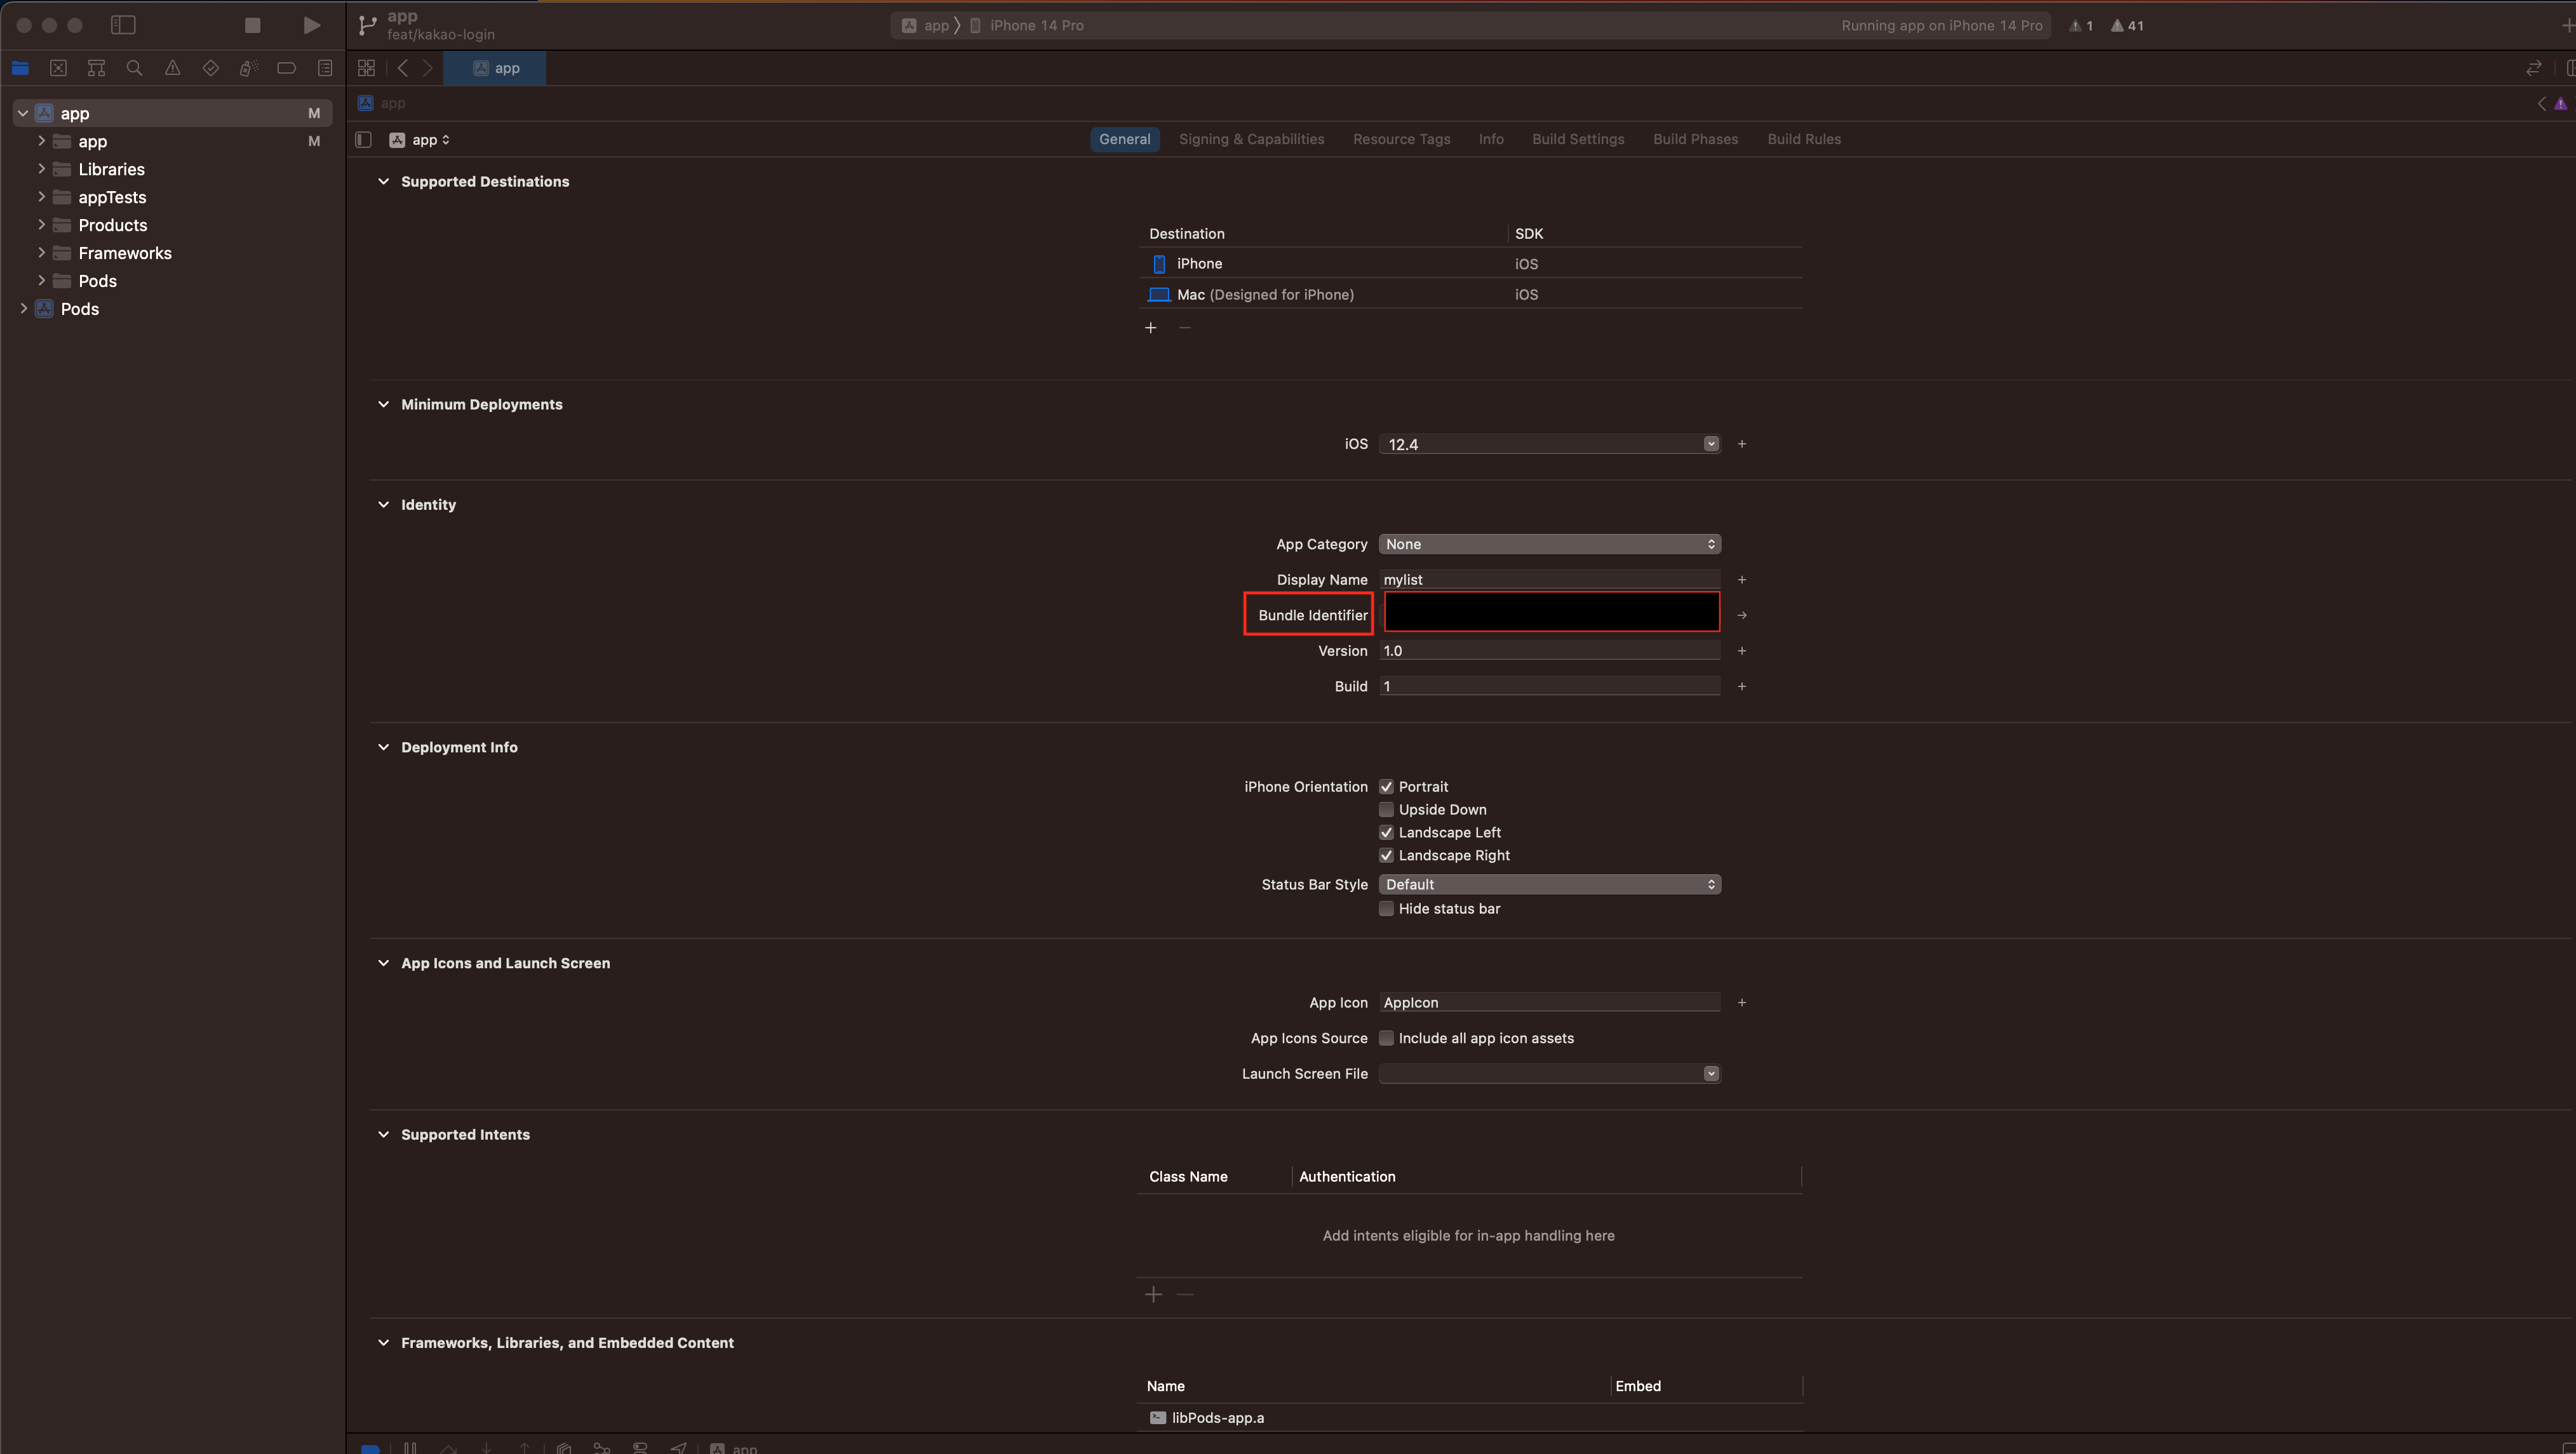Click the iPhone 14 Pro destination selector
The image size is (2576, 1454).
tap(1035, 26)
